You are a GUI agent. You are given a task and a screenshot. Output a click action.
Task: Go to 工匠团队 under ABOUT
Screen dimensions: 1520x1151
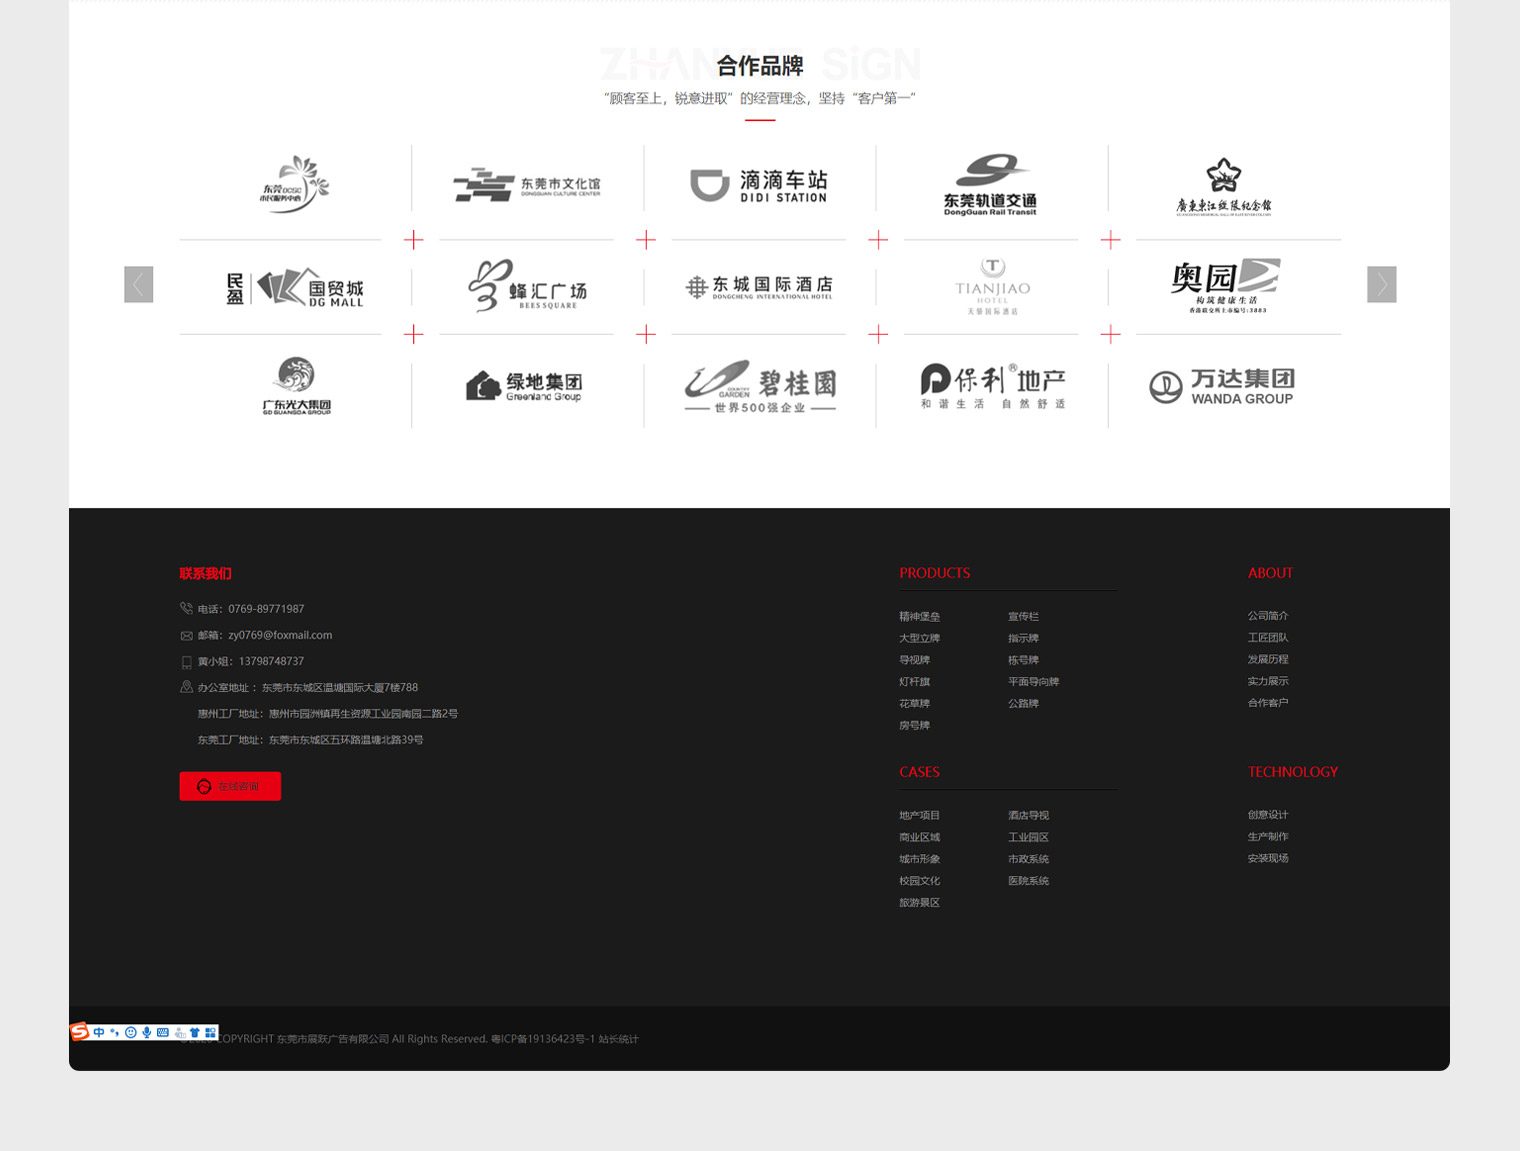pyautogui.click(x=1267, y=638)
